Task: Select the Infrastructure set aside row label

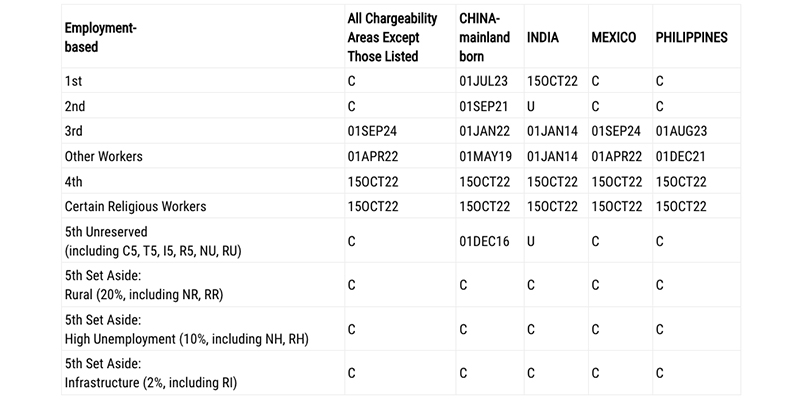Action: (x=151, y=373)
